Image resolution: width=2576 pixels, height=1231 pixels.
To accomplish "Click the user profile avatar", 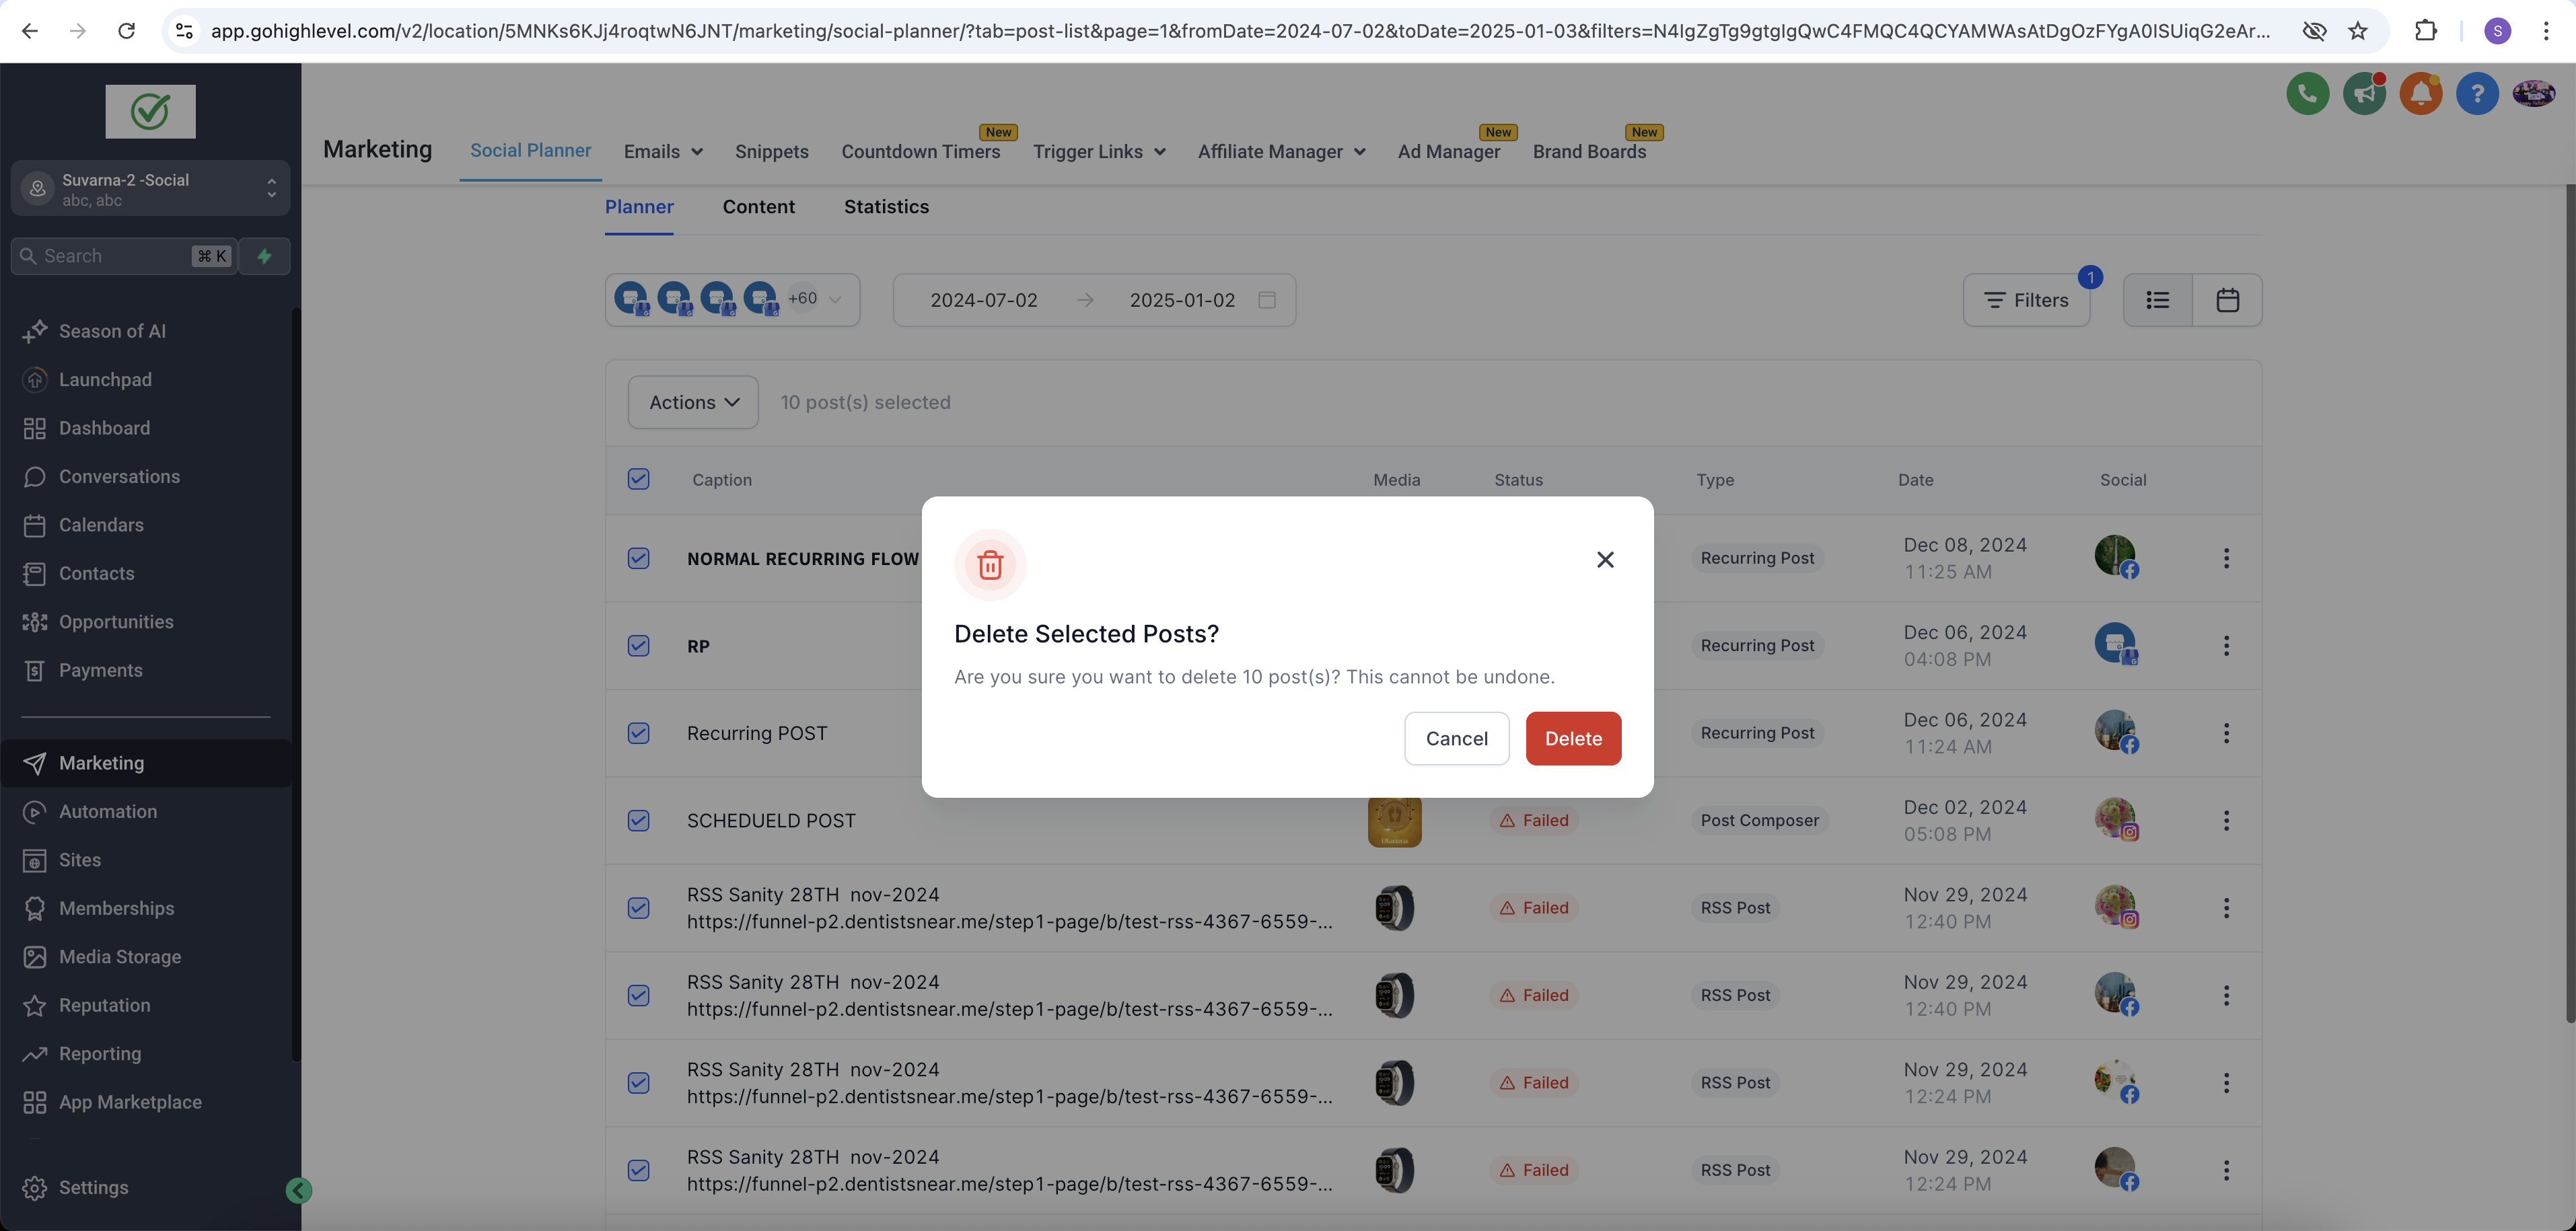I will pos(2533,94).
